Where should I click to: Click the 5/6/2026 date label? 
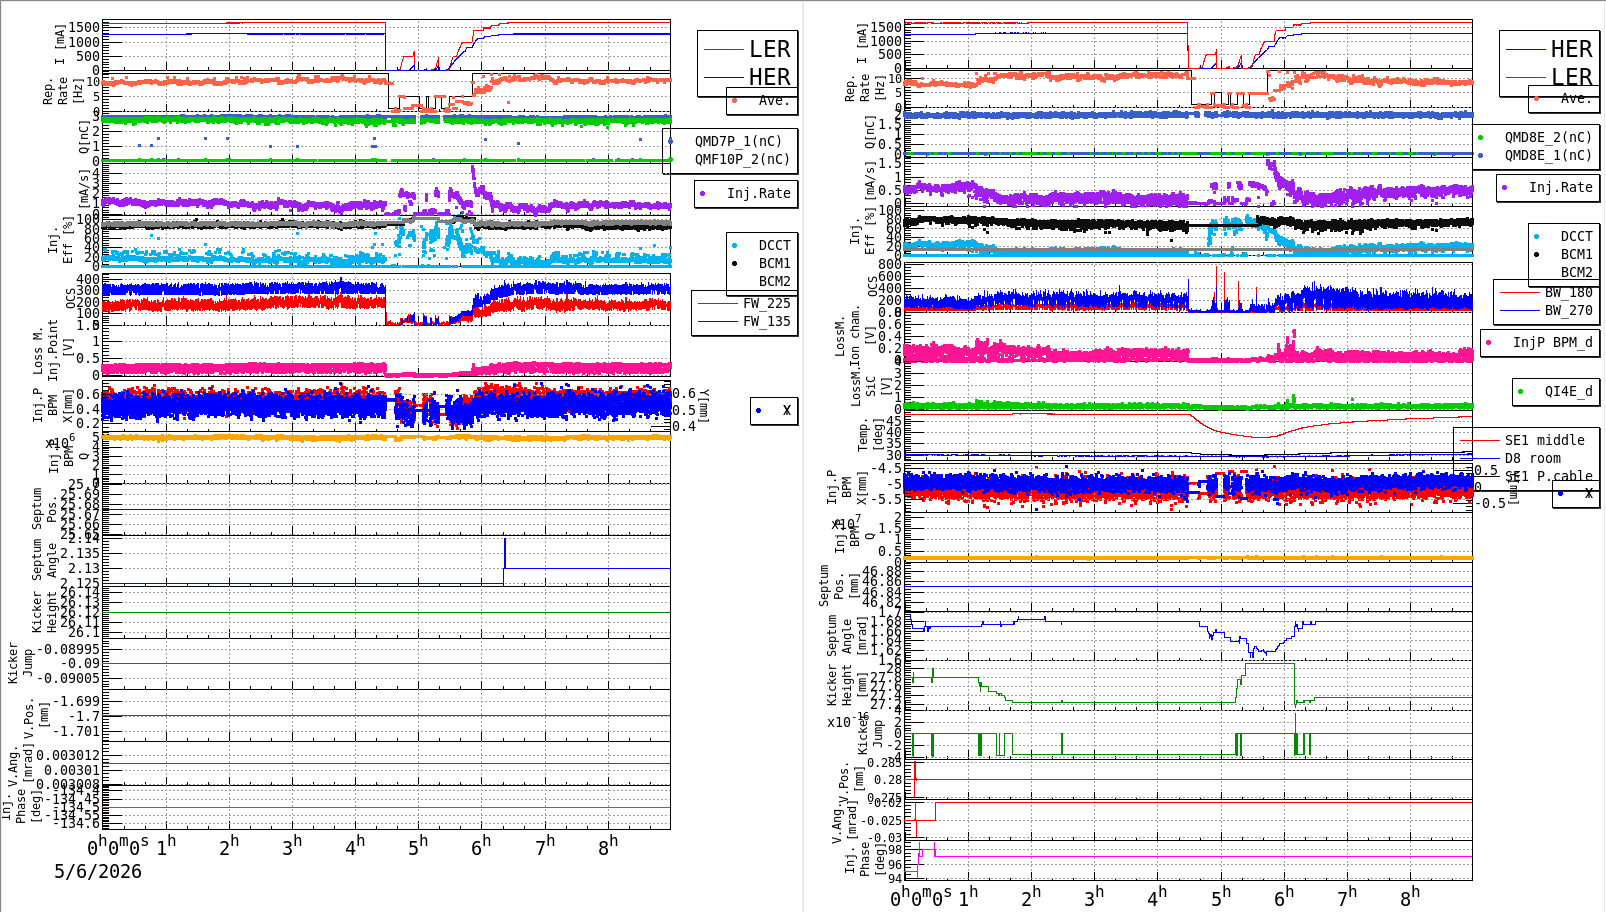pyautogui.click(x=98, y=871)
